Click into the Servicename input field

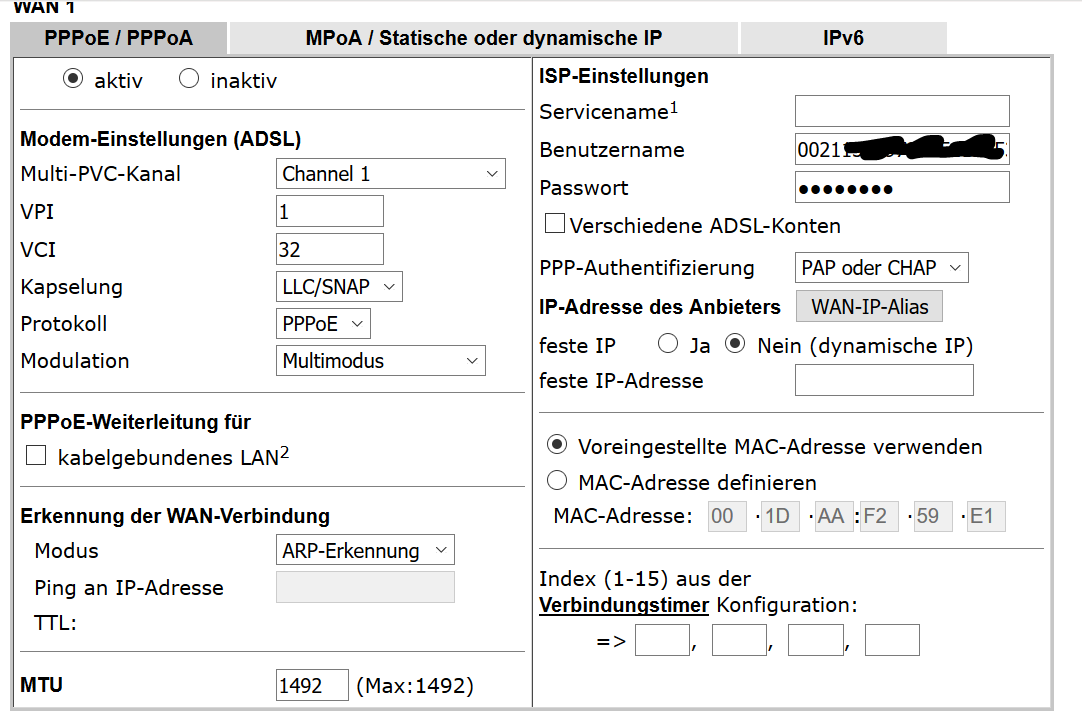tap(901, 111)
